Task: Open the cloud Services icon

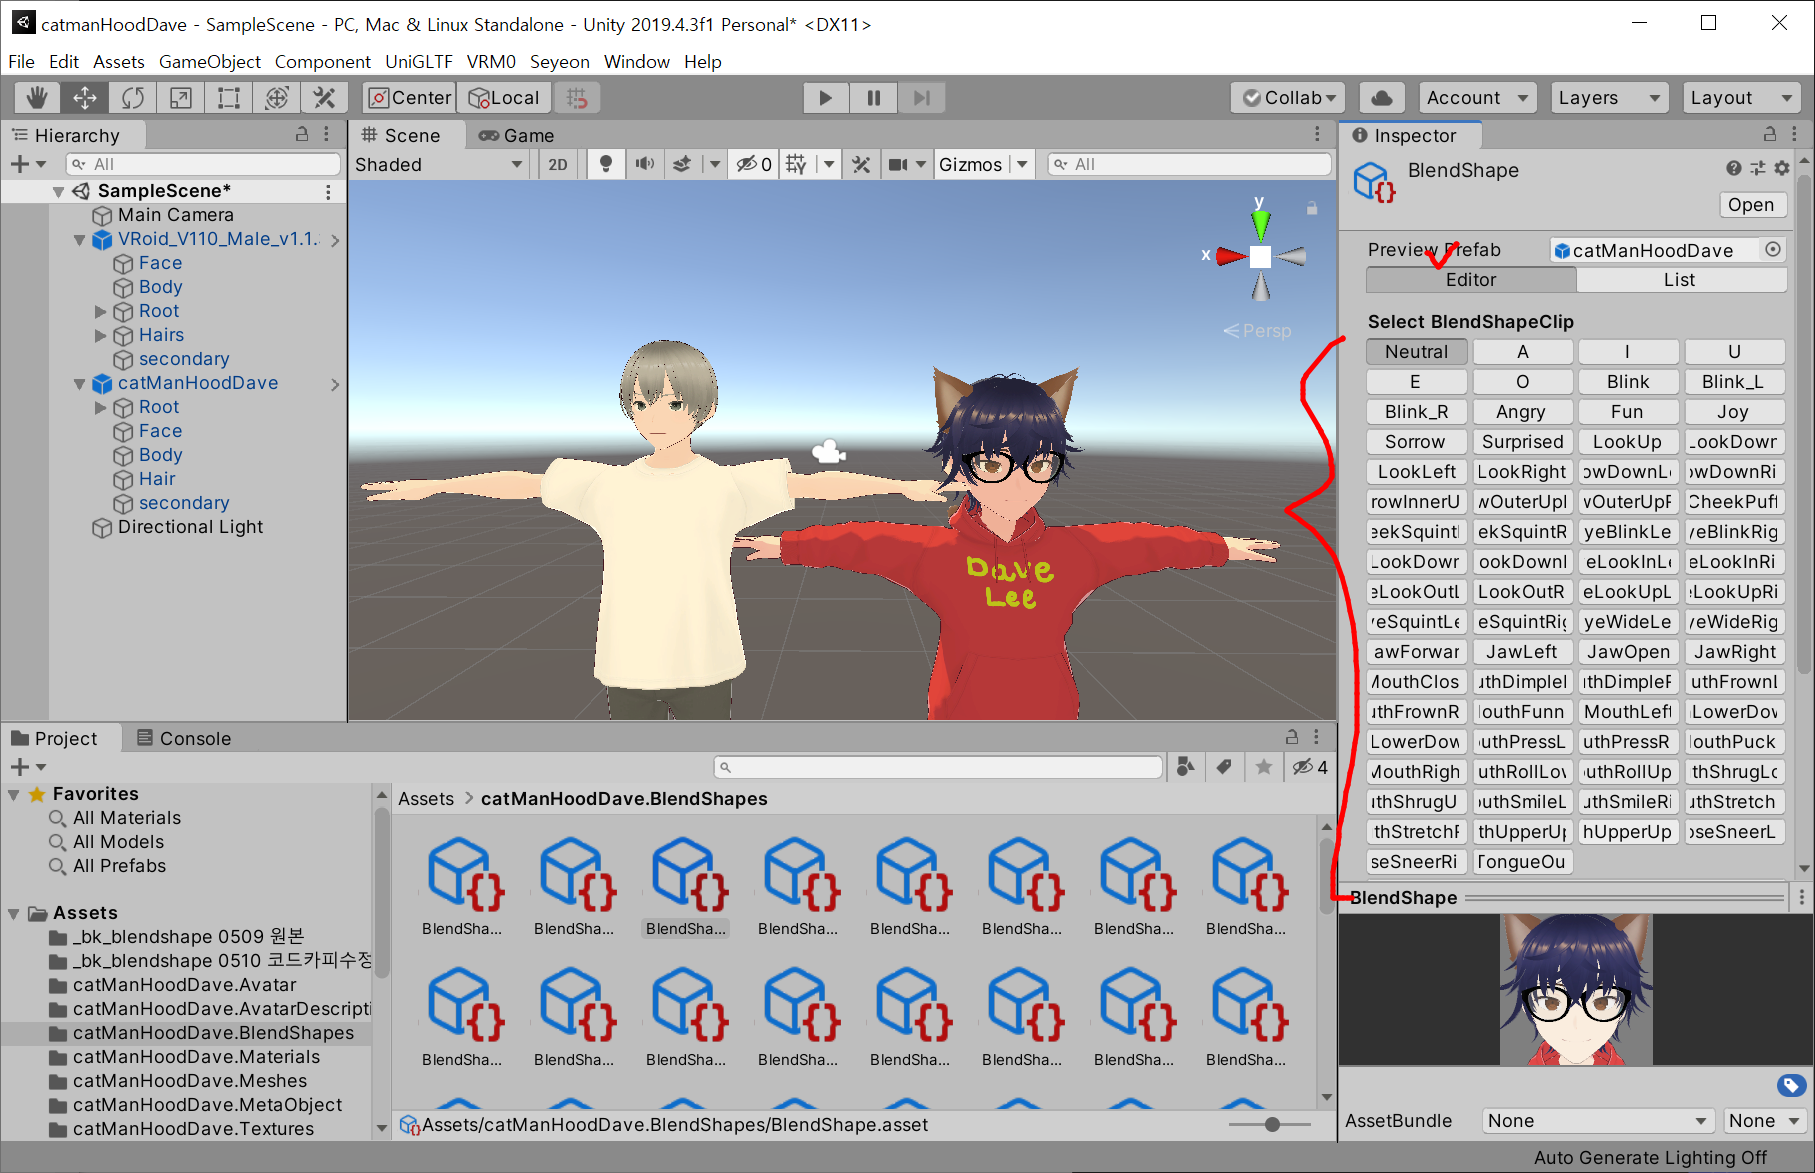Action: click(1382, 98)
